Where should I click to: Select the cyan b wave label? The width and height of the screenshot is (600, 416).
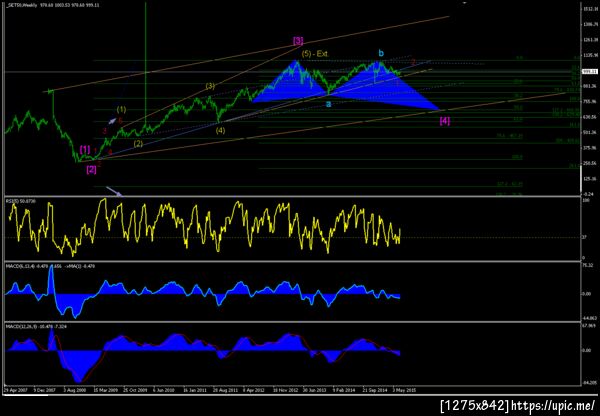coord(381,53)
